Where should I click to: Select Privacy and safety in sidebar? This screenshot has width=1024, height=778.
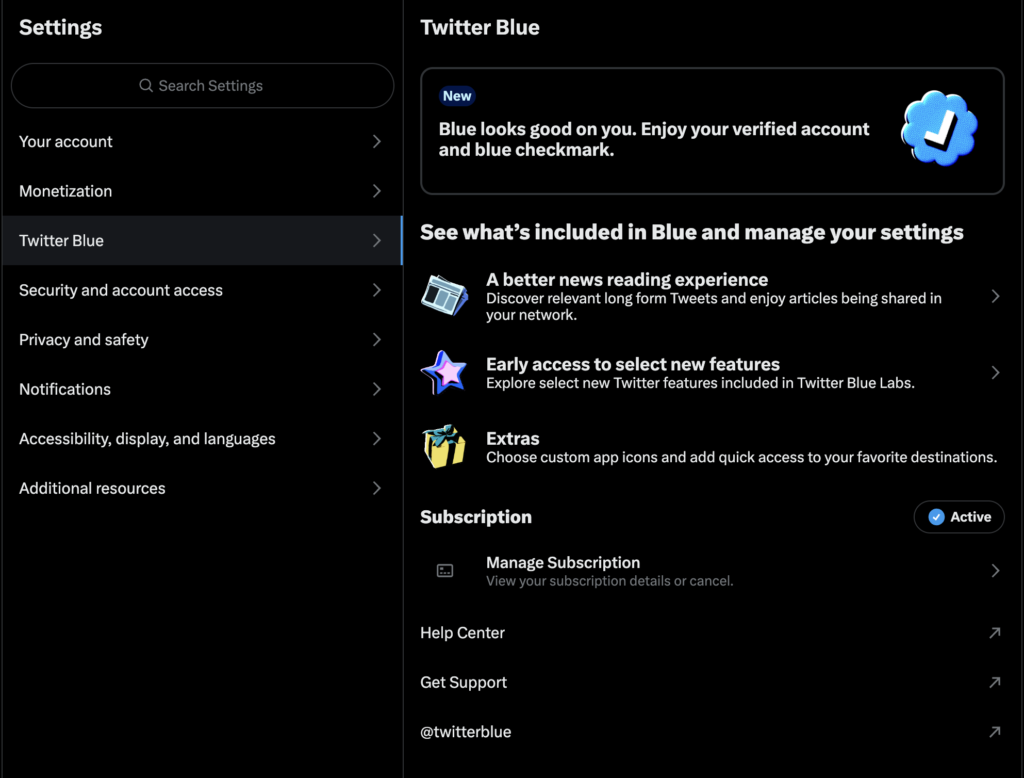(x=84, y=340)
